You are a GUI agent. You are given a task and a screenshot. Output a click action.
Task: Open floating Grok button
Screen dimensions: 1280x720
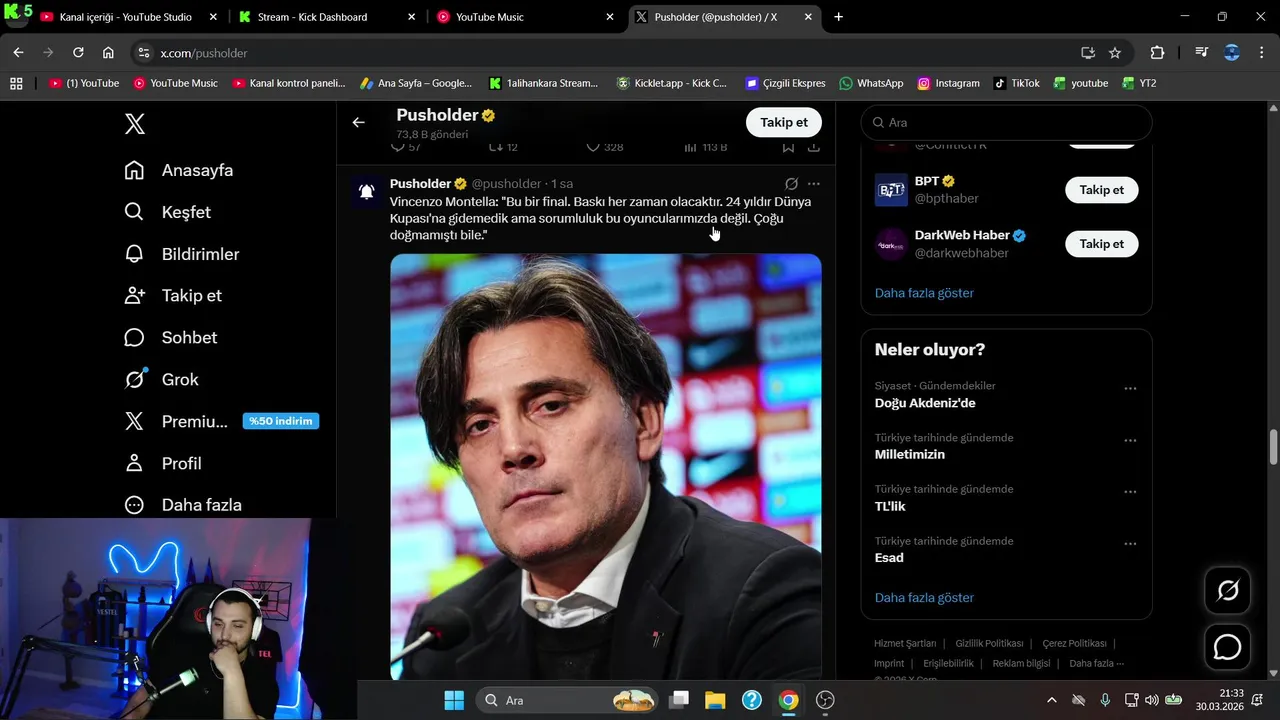click(x=1227, y=591)
